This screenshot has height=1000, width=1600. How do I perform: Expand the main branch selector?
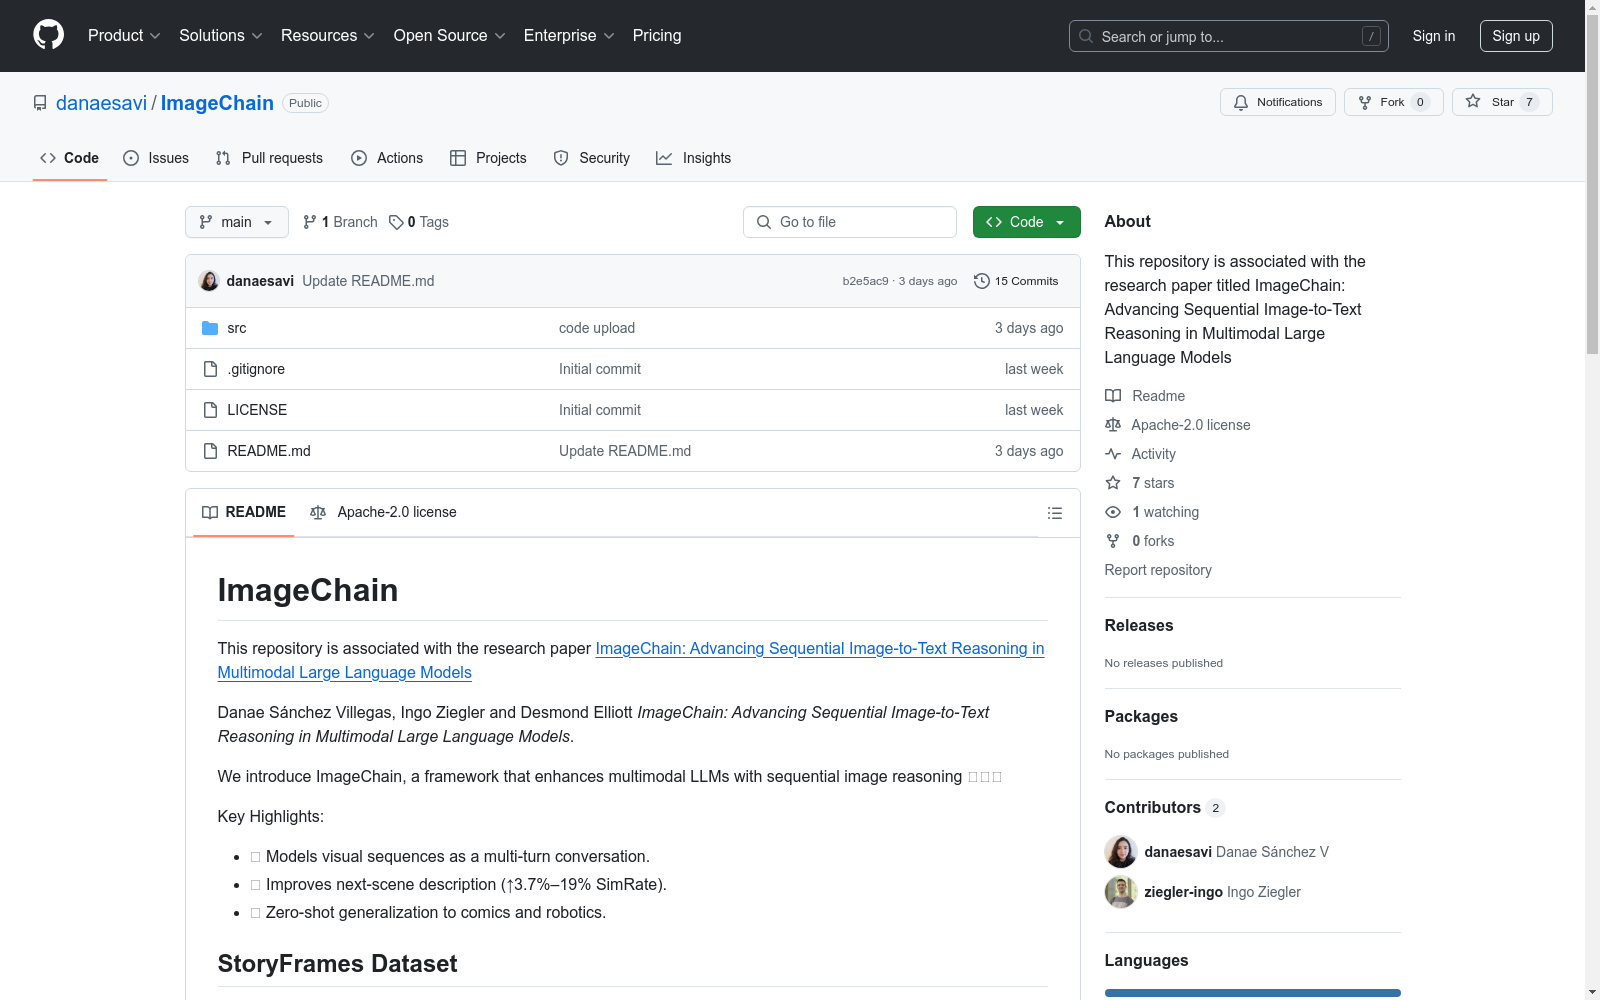237,222
